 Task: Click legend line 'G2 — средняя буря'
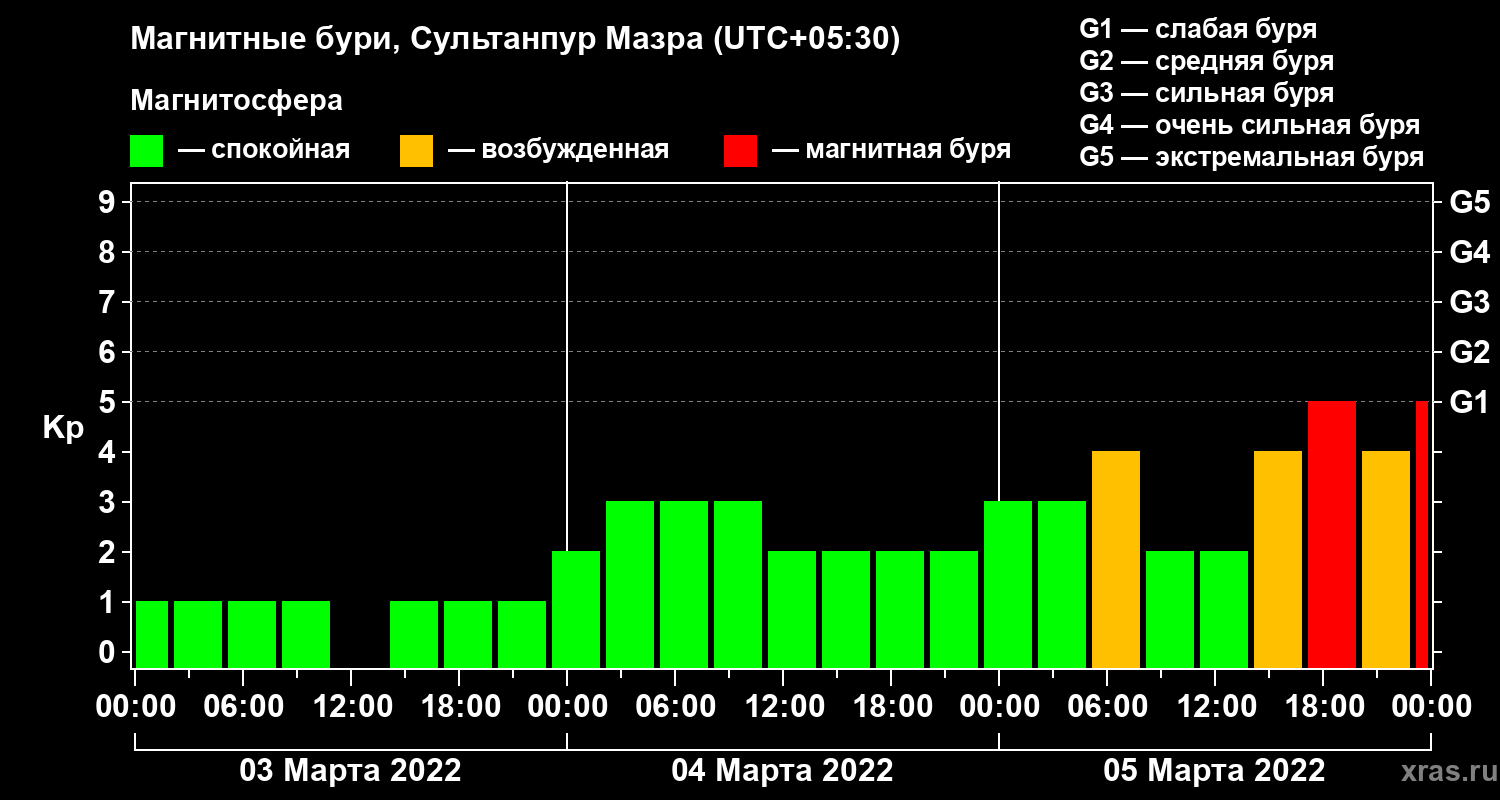(1207, 61)
